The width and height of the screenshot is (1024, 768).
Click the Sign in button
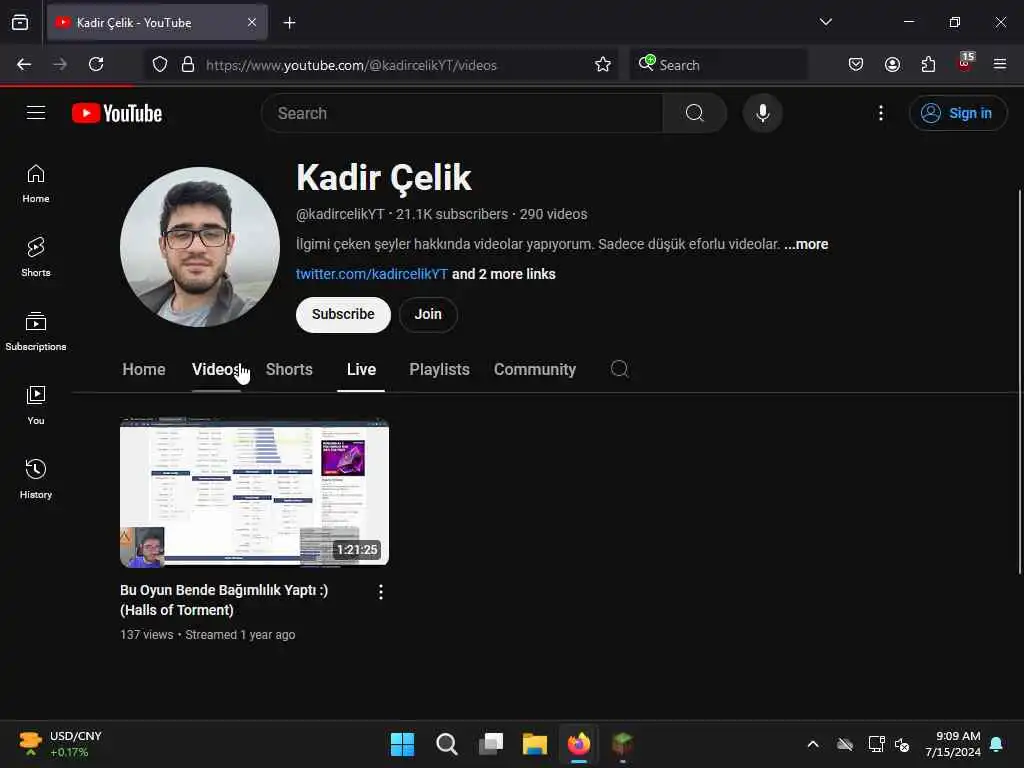point(957,113)
